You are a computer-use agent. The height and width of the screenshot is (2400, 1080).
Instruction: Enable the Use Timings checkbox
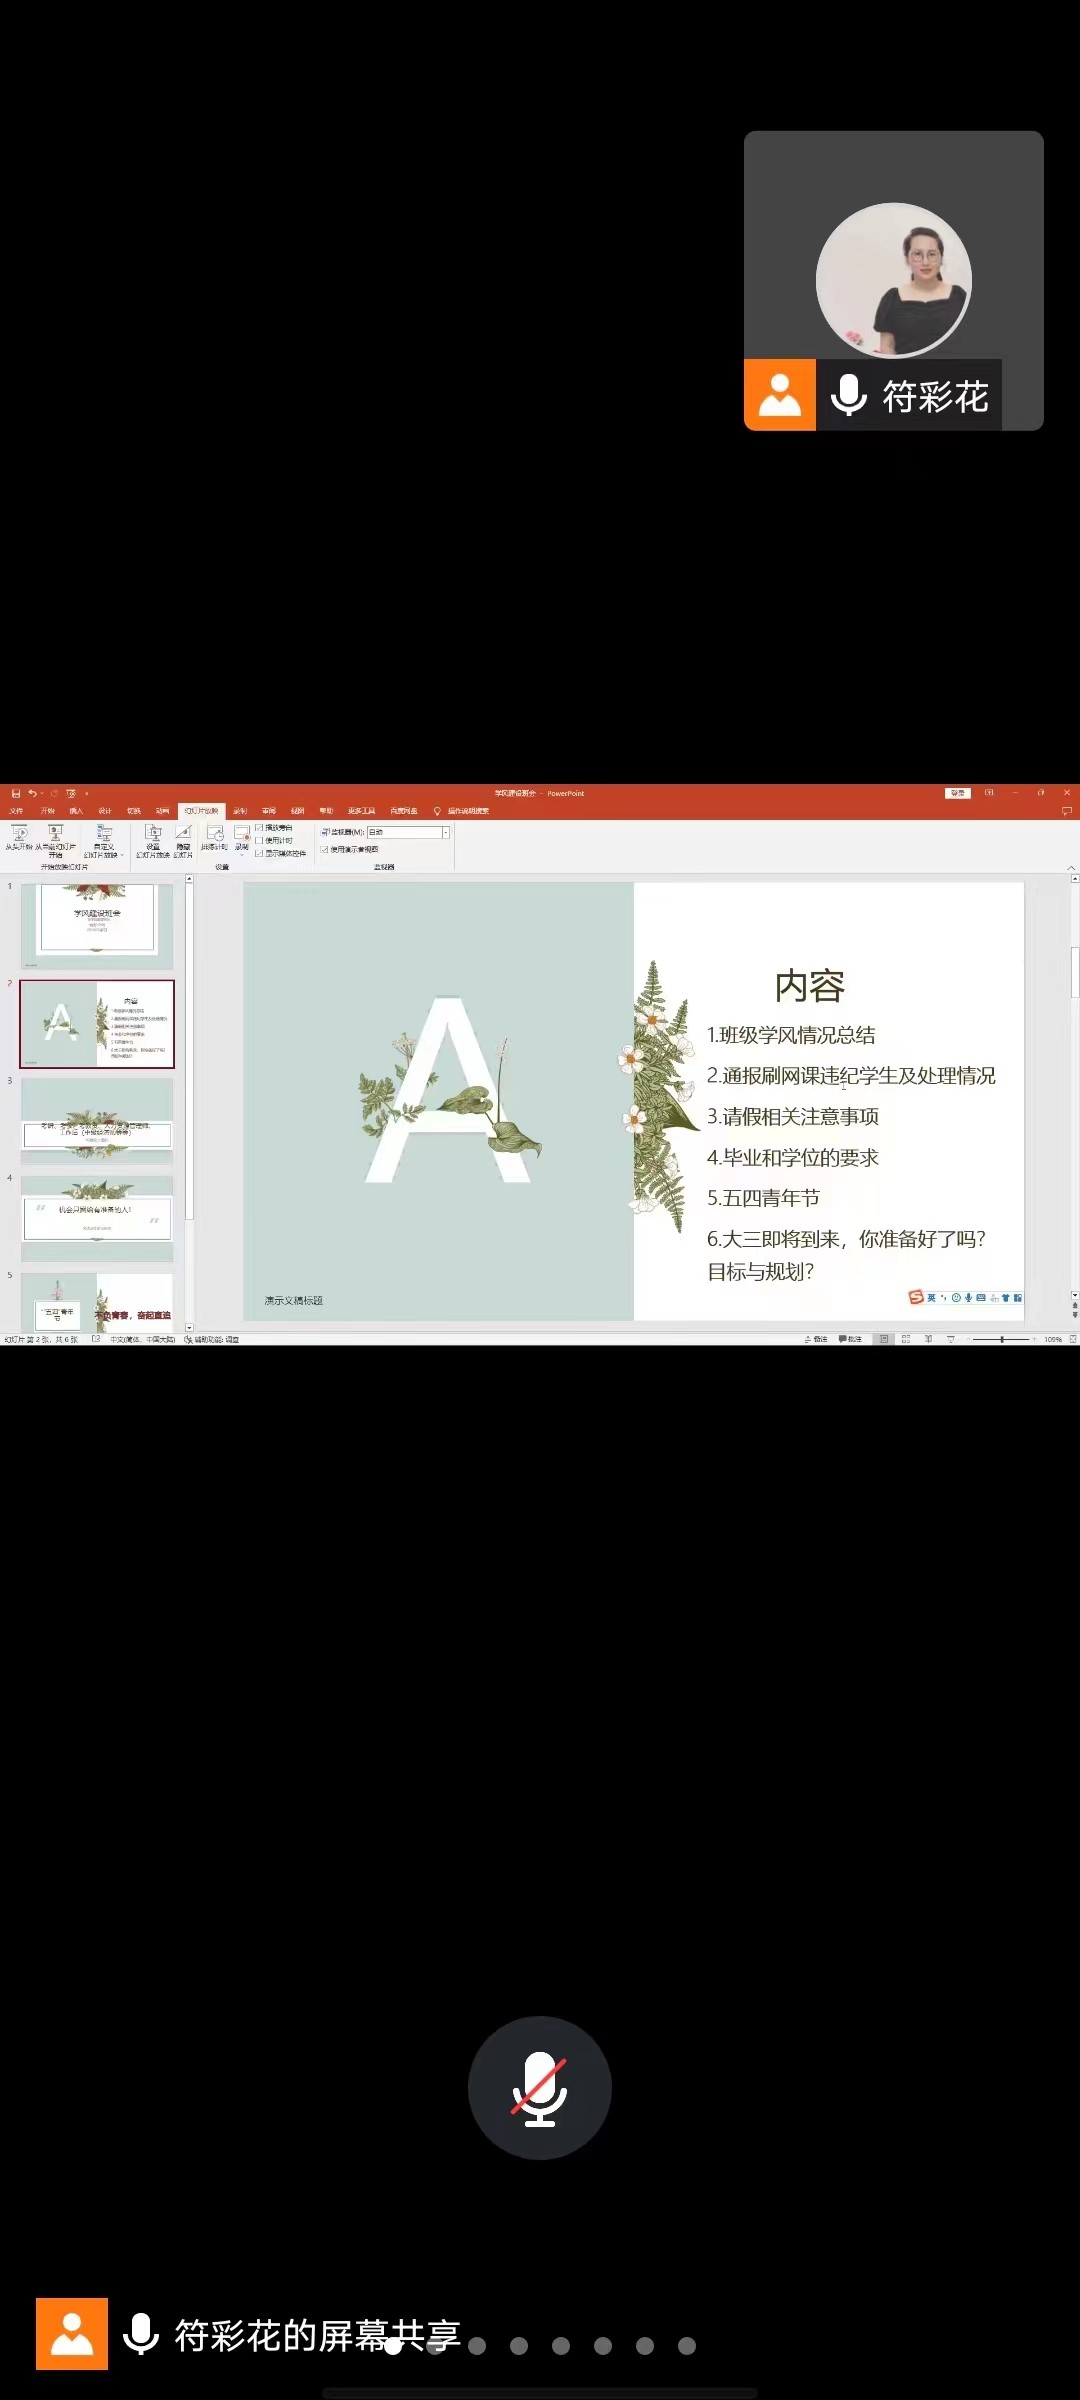pos(259,841)
